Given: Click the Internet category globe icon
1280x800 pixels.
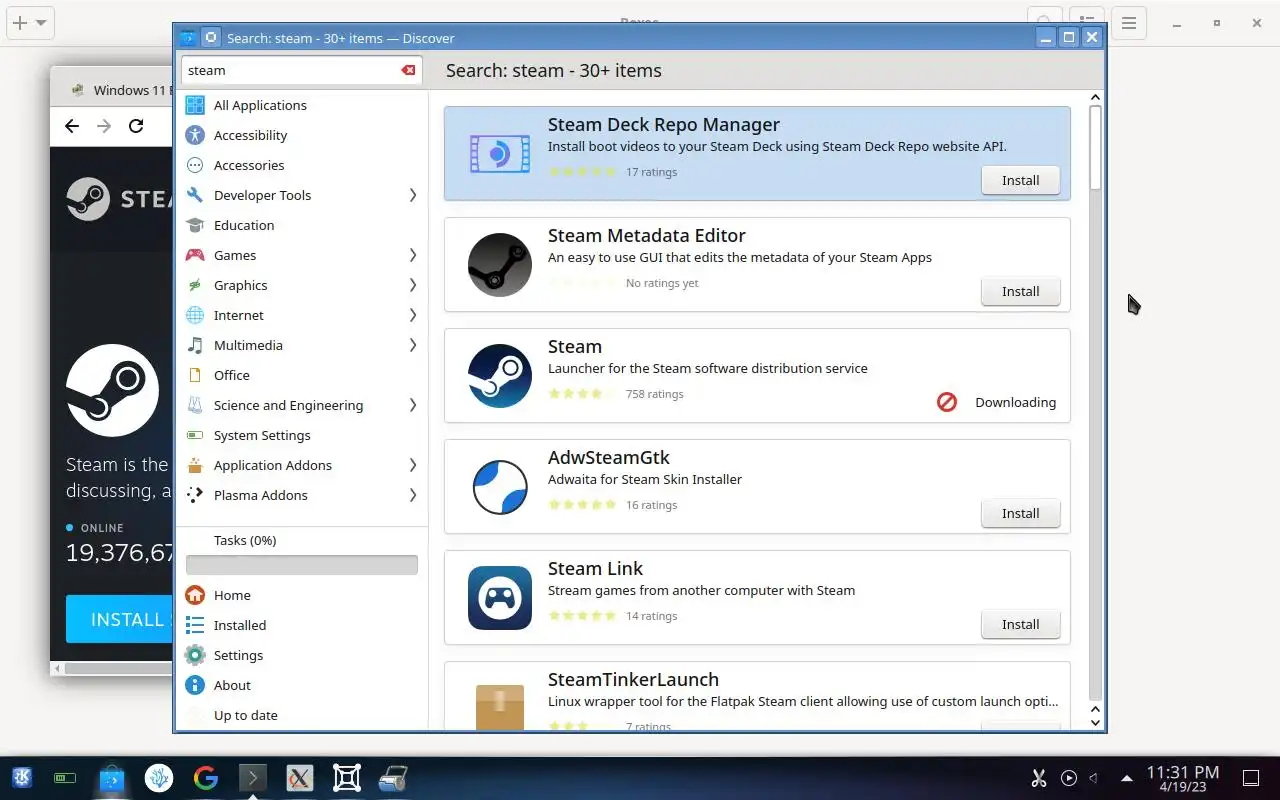Looking at the screenshot, I should coord(195,315).
